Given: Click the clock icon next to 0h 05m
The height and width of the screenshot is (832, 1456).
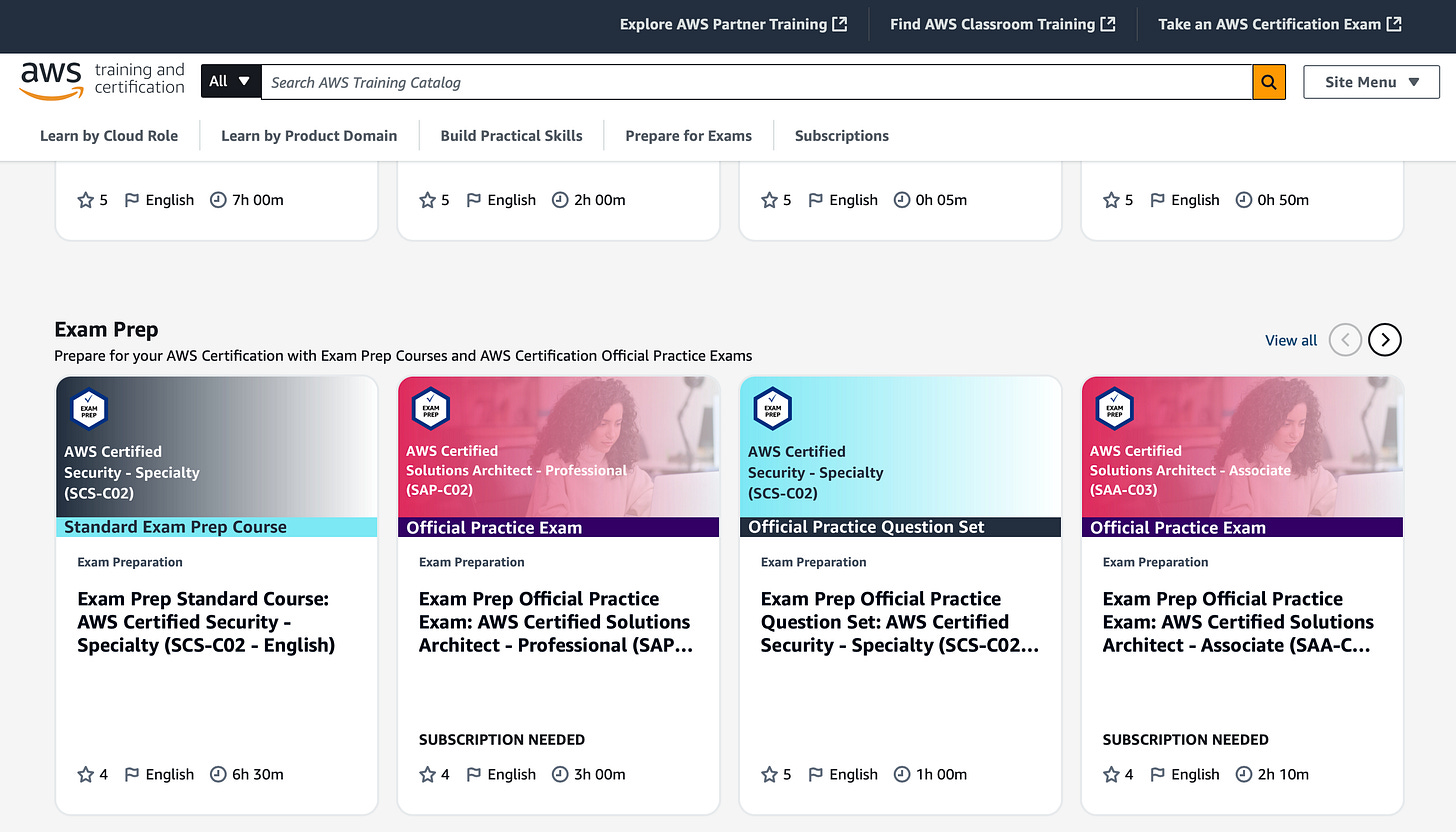Looking at the screenshot, I should point(902,200).
